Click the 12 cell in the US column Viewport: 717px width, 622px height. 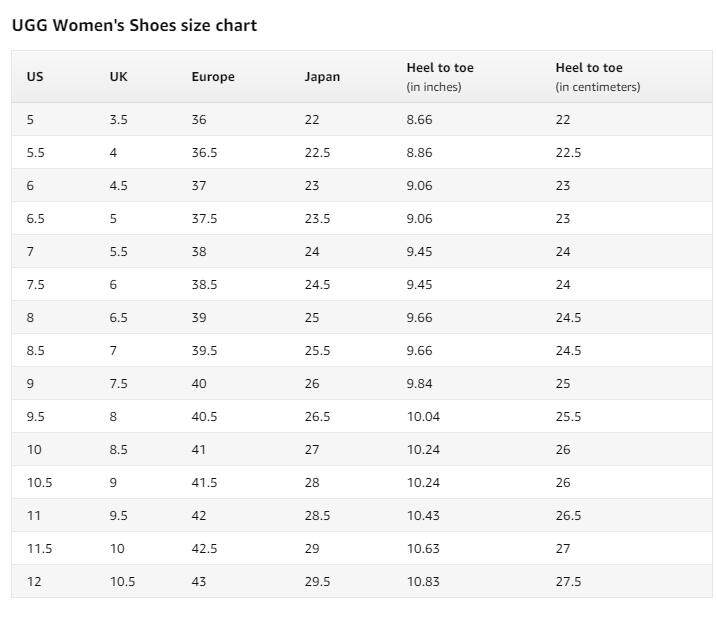pyautogui.click(x=34, y=582)
